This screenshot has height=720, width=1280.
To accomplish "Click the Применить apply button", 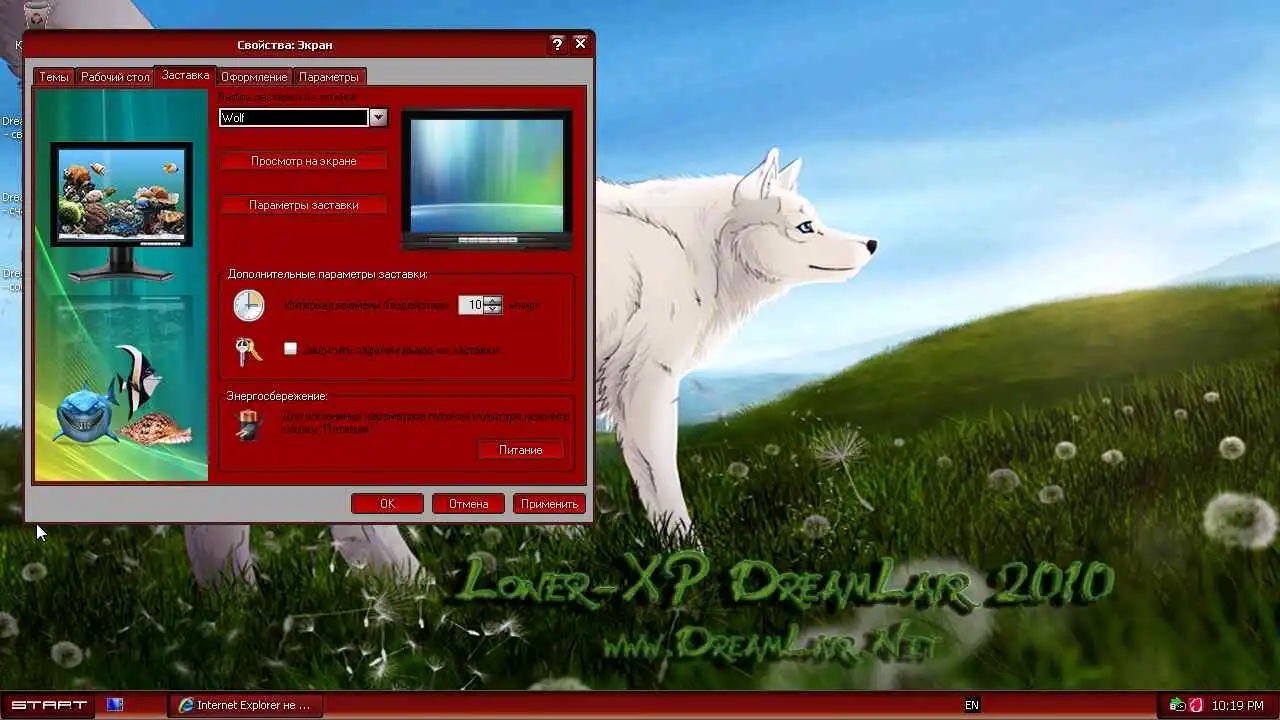I will pyautogui.click(x=549, y=504).
